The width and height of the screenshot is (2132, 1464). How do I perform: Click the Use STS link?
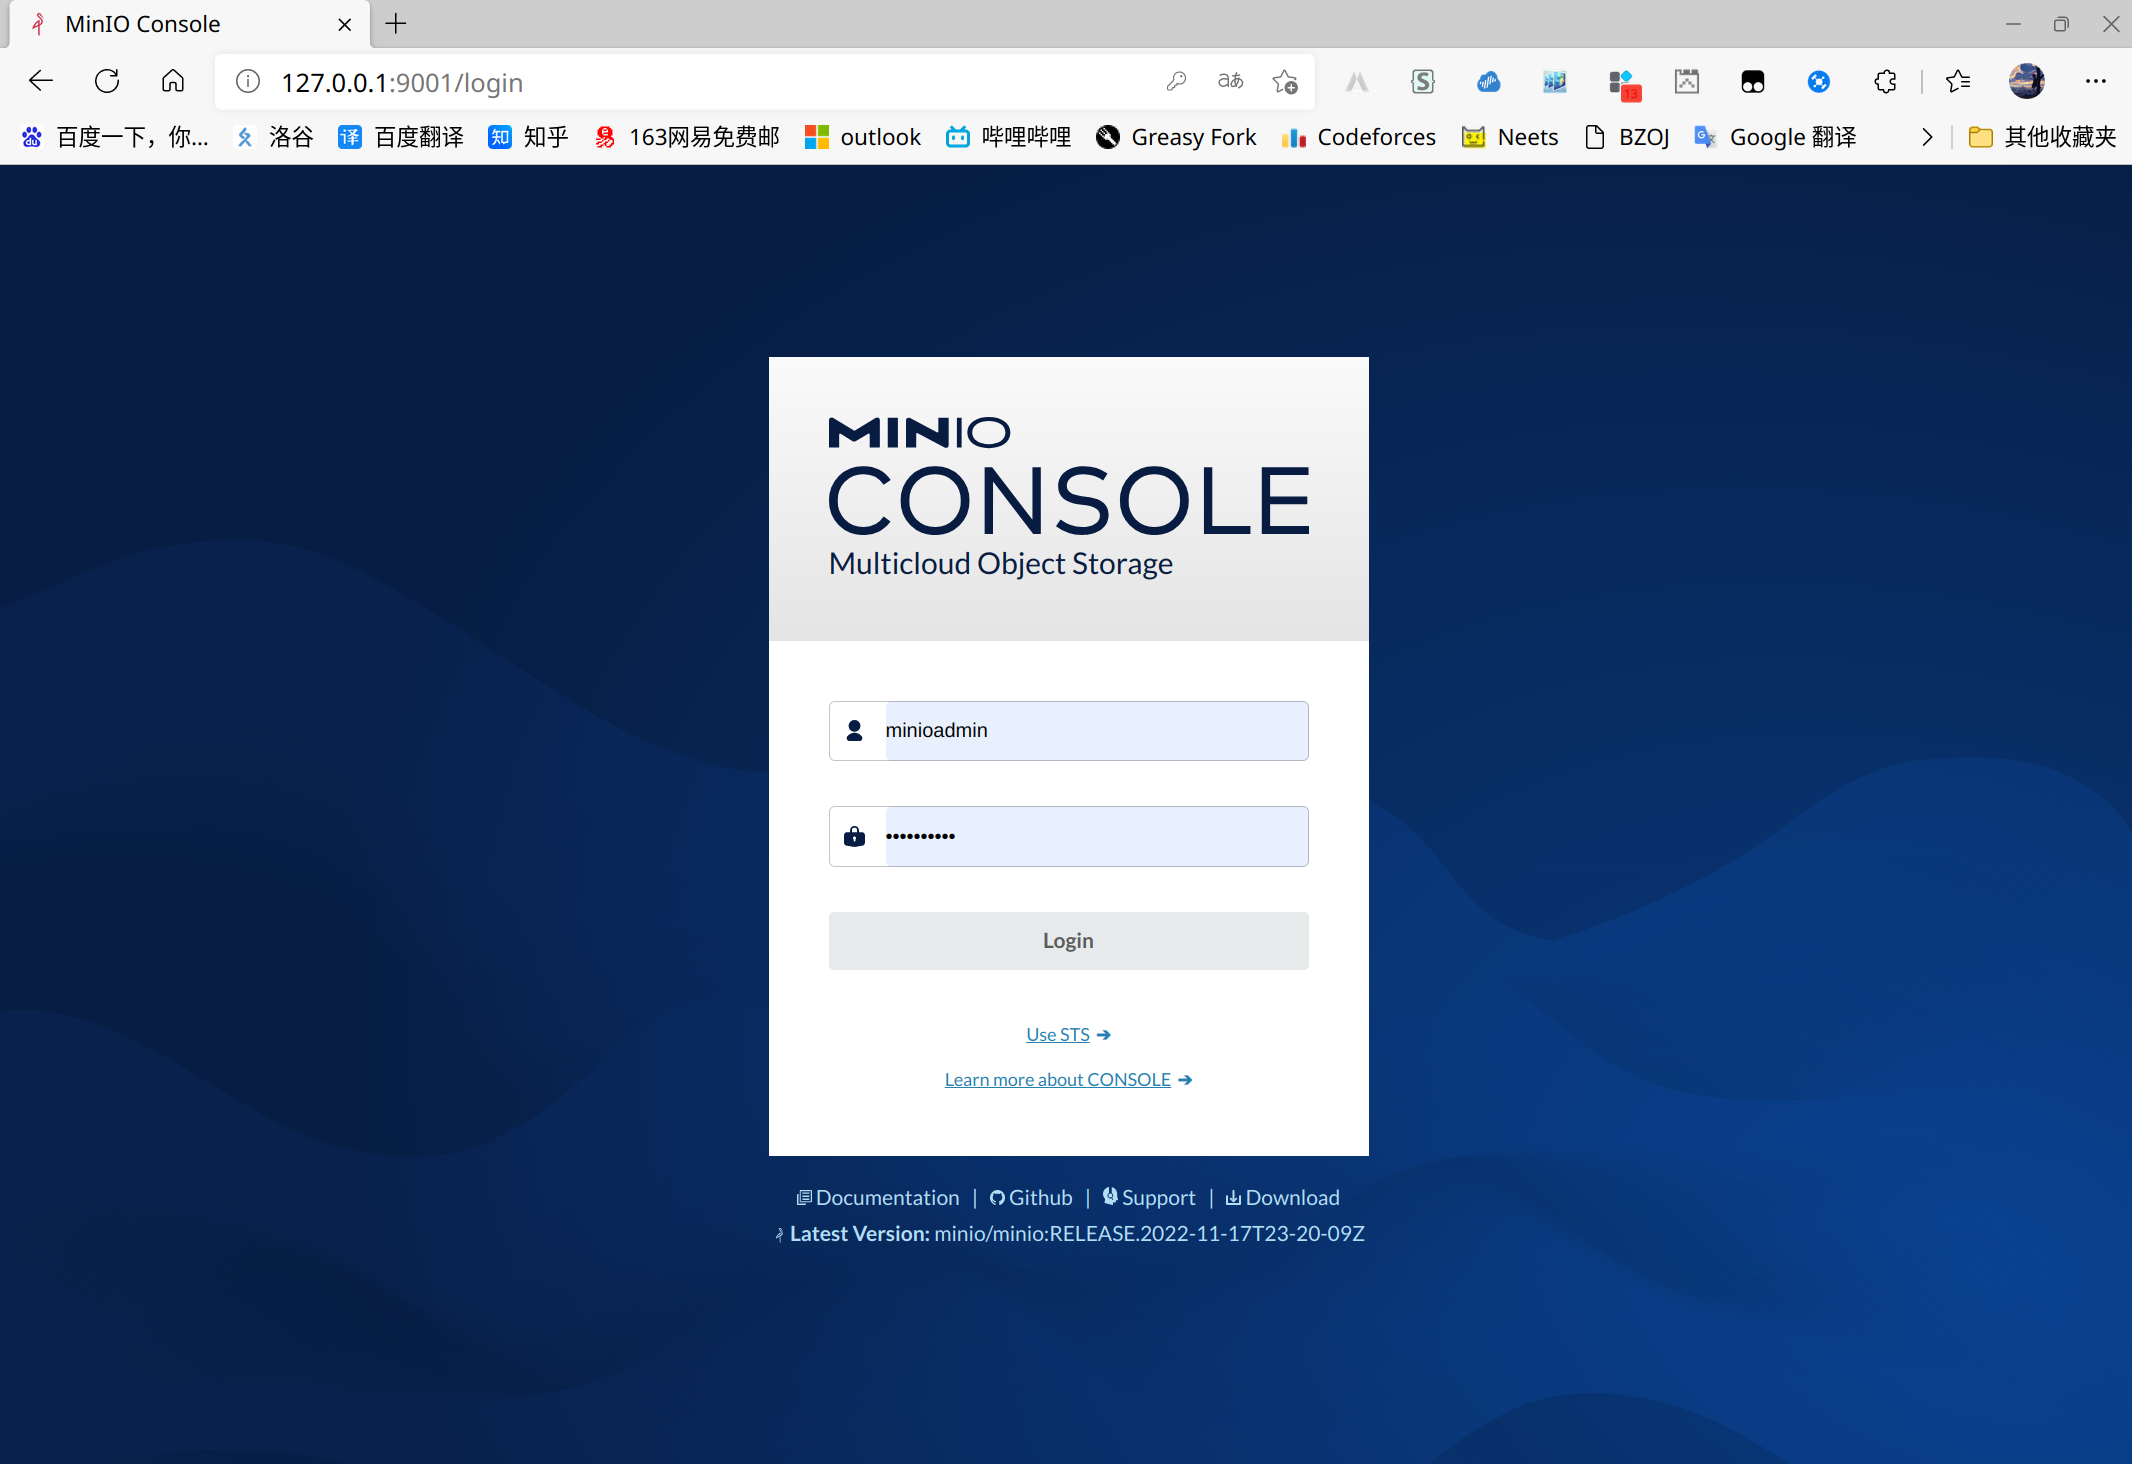click(x=1058, y=1035)
